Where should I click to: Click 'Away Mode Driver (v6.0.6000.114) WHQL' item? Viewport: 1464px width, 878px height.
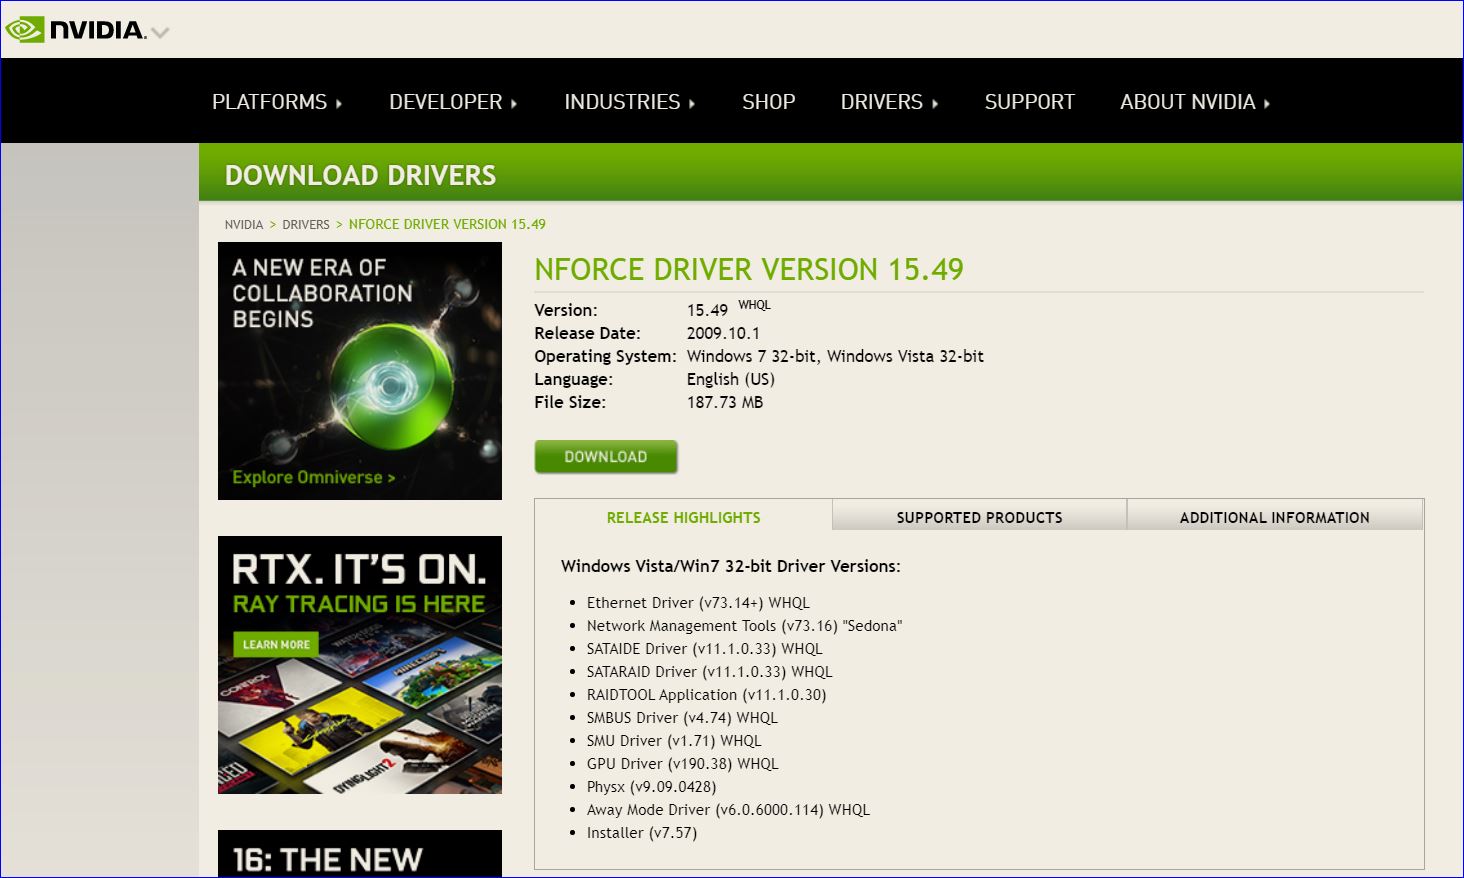pyautogui.click(x=729, y=810)
